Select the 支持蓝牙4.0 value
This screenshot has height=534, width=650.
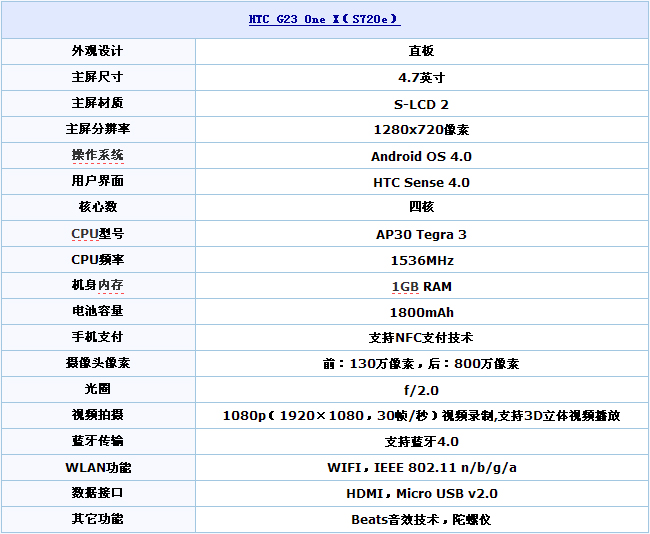coord(421,441)
